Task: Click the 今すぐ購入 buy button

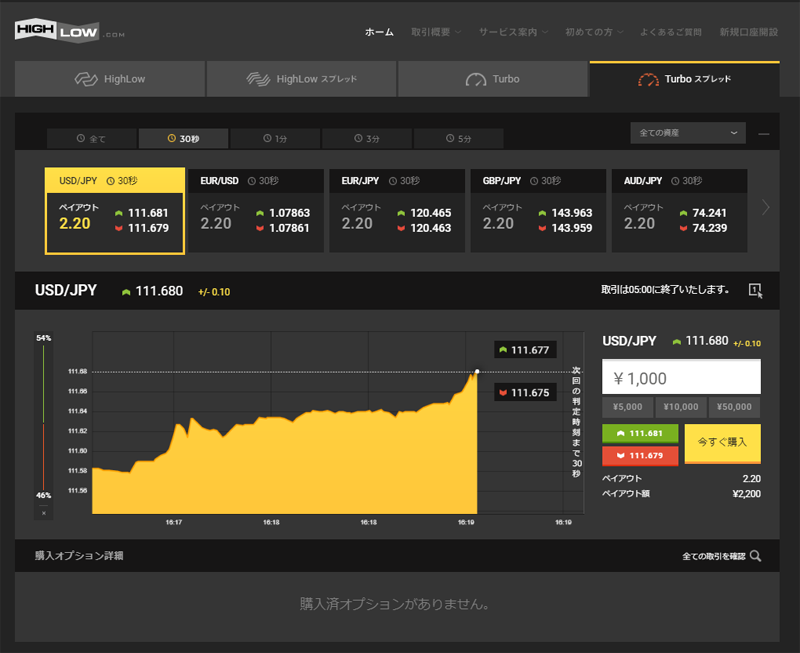Action: coord(722,443)
